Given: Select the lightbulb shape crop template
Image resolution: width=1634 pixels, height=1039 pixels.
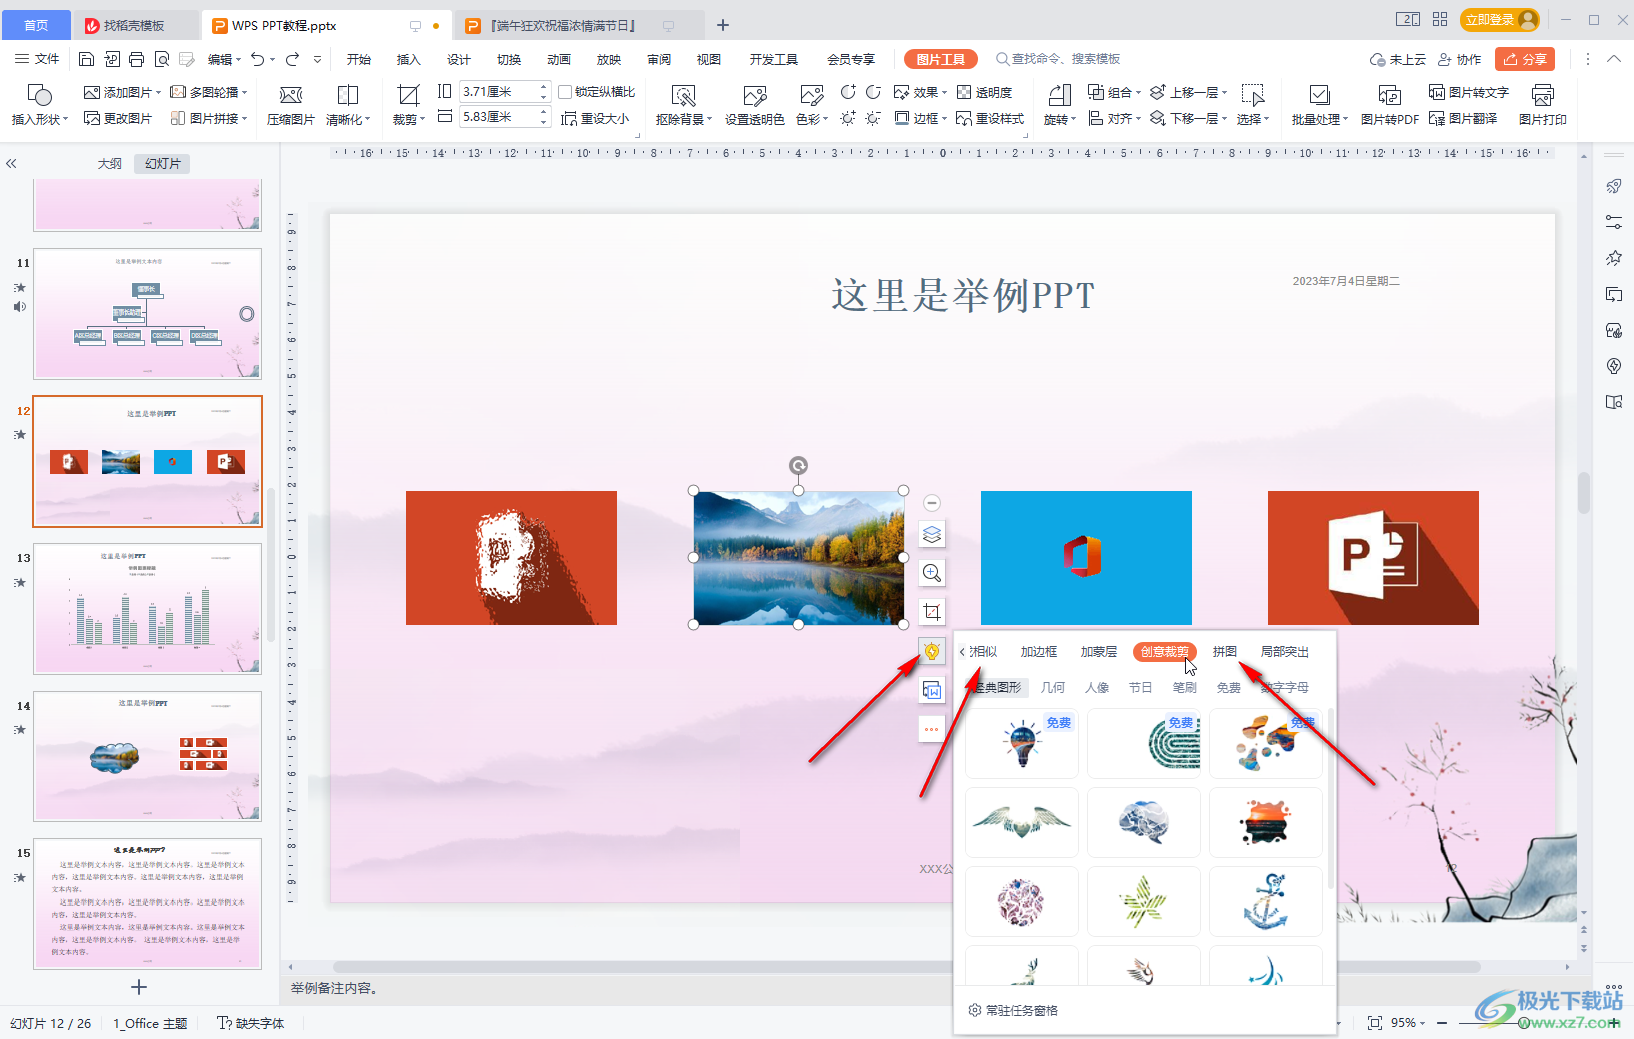Looking at the screenshot, I should point(1022,744).
